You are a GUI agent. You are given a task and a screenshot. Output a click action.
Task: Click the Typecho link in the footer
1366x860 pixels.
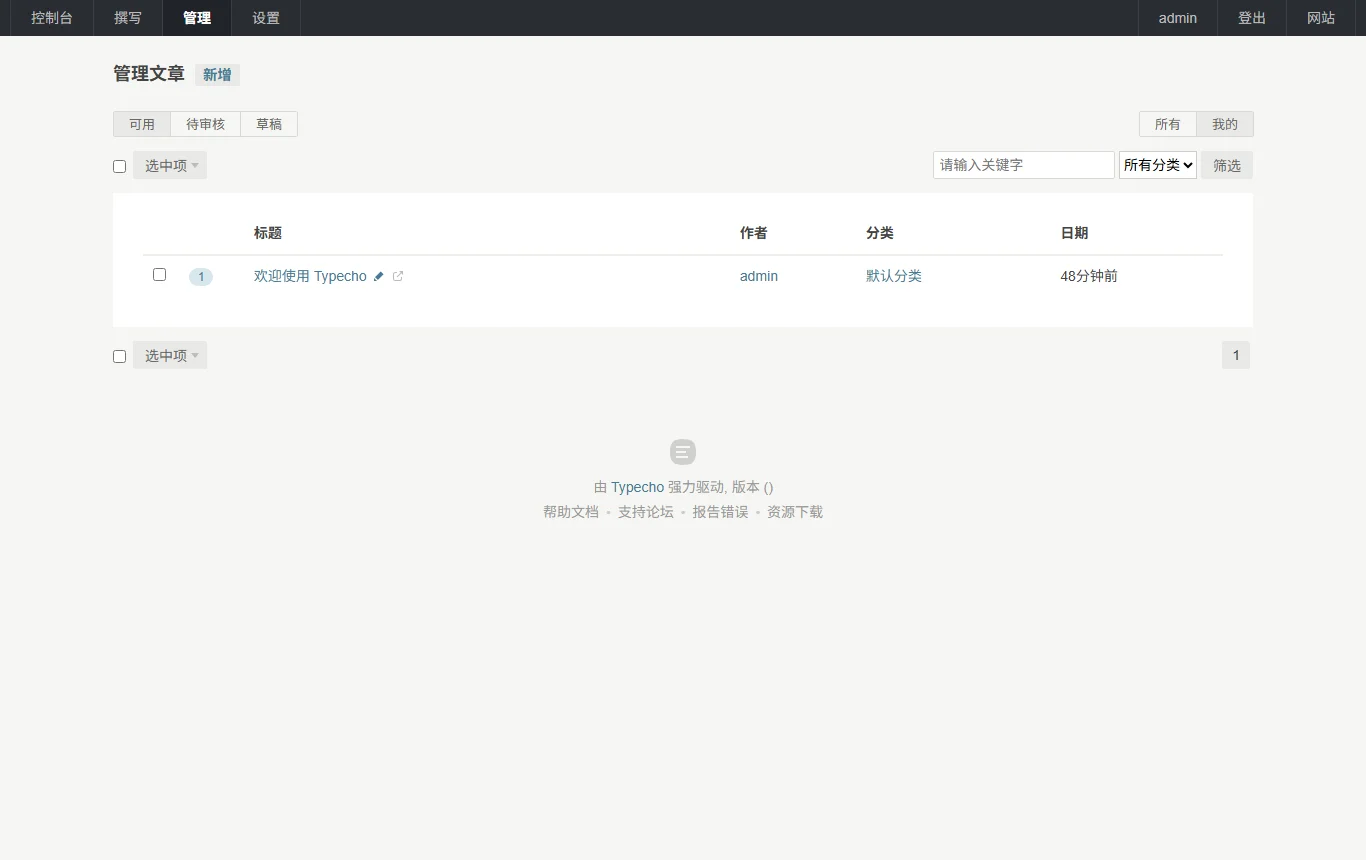pos(637,488)
